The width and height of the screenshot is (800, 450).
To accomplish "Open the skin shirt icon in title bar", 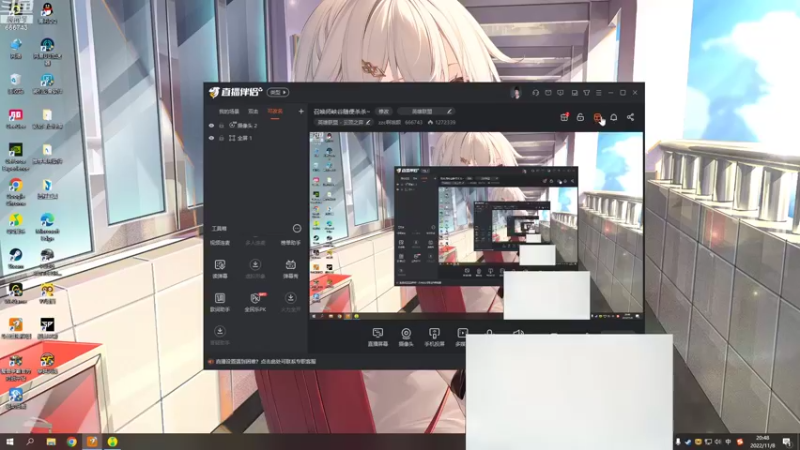I will coord(587,93).
